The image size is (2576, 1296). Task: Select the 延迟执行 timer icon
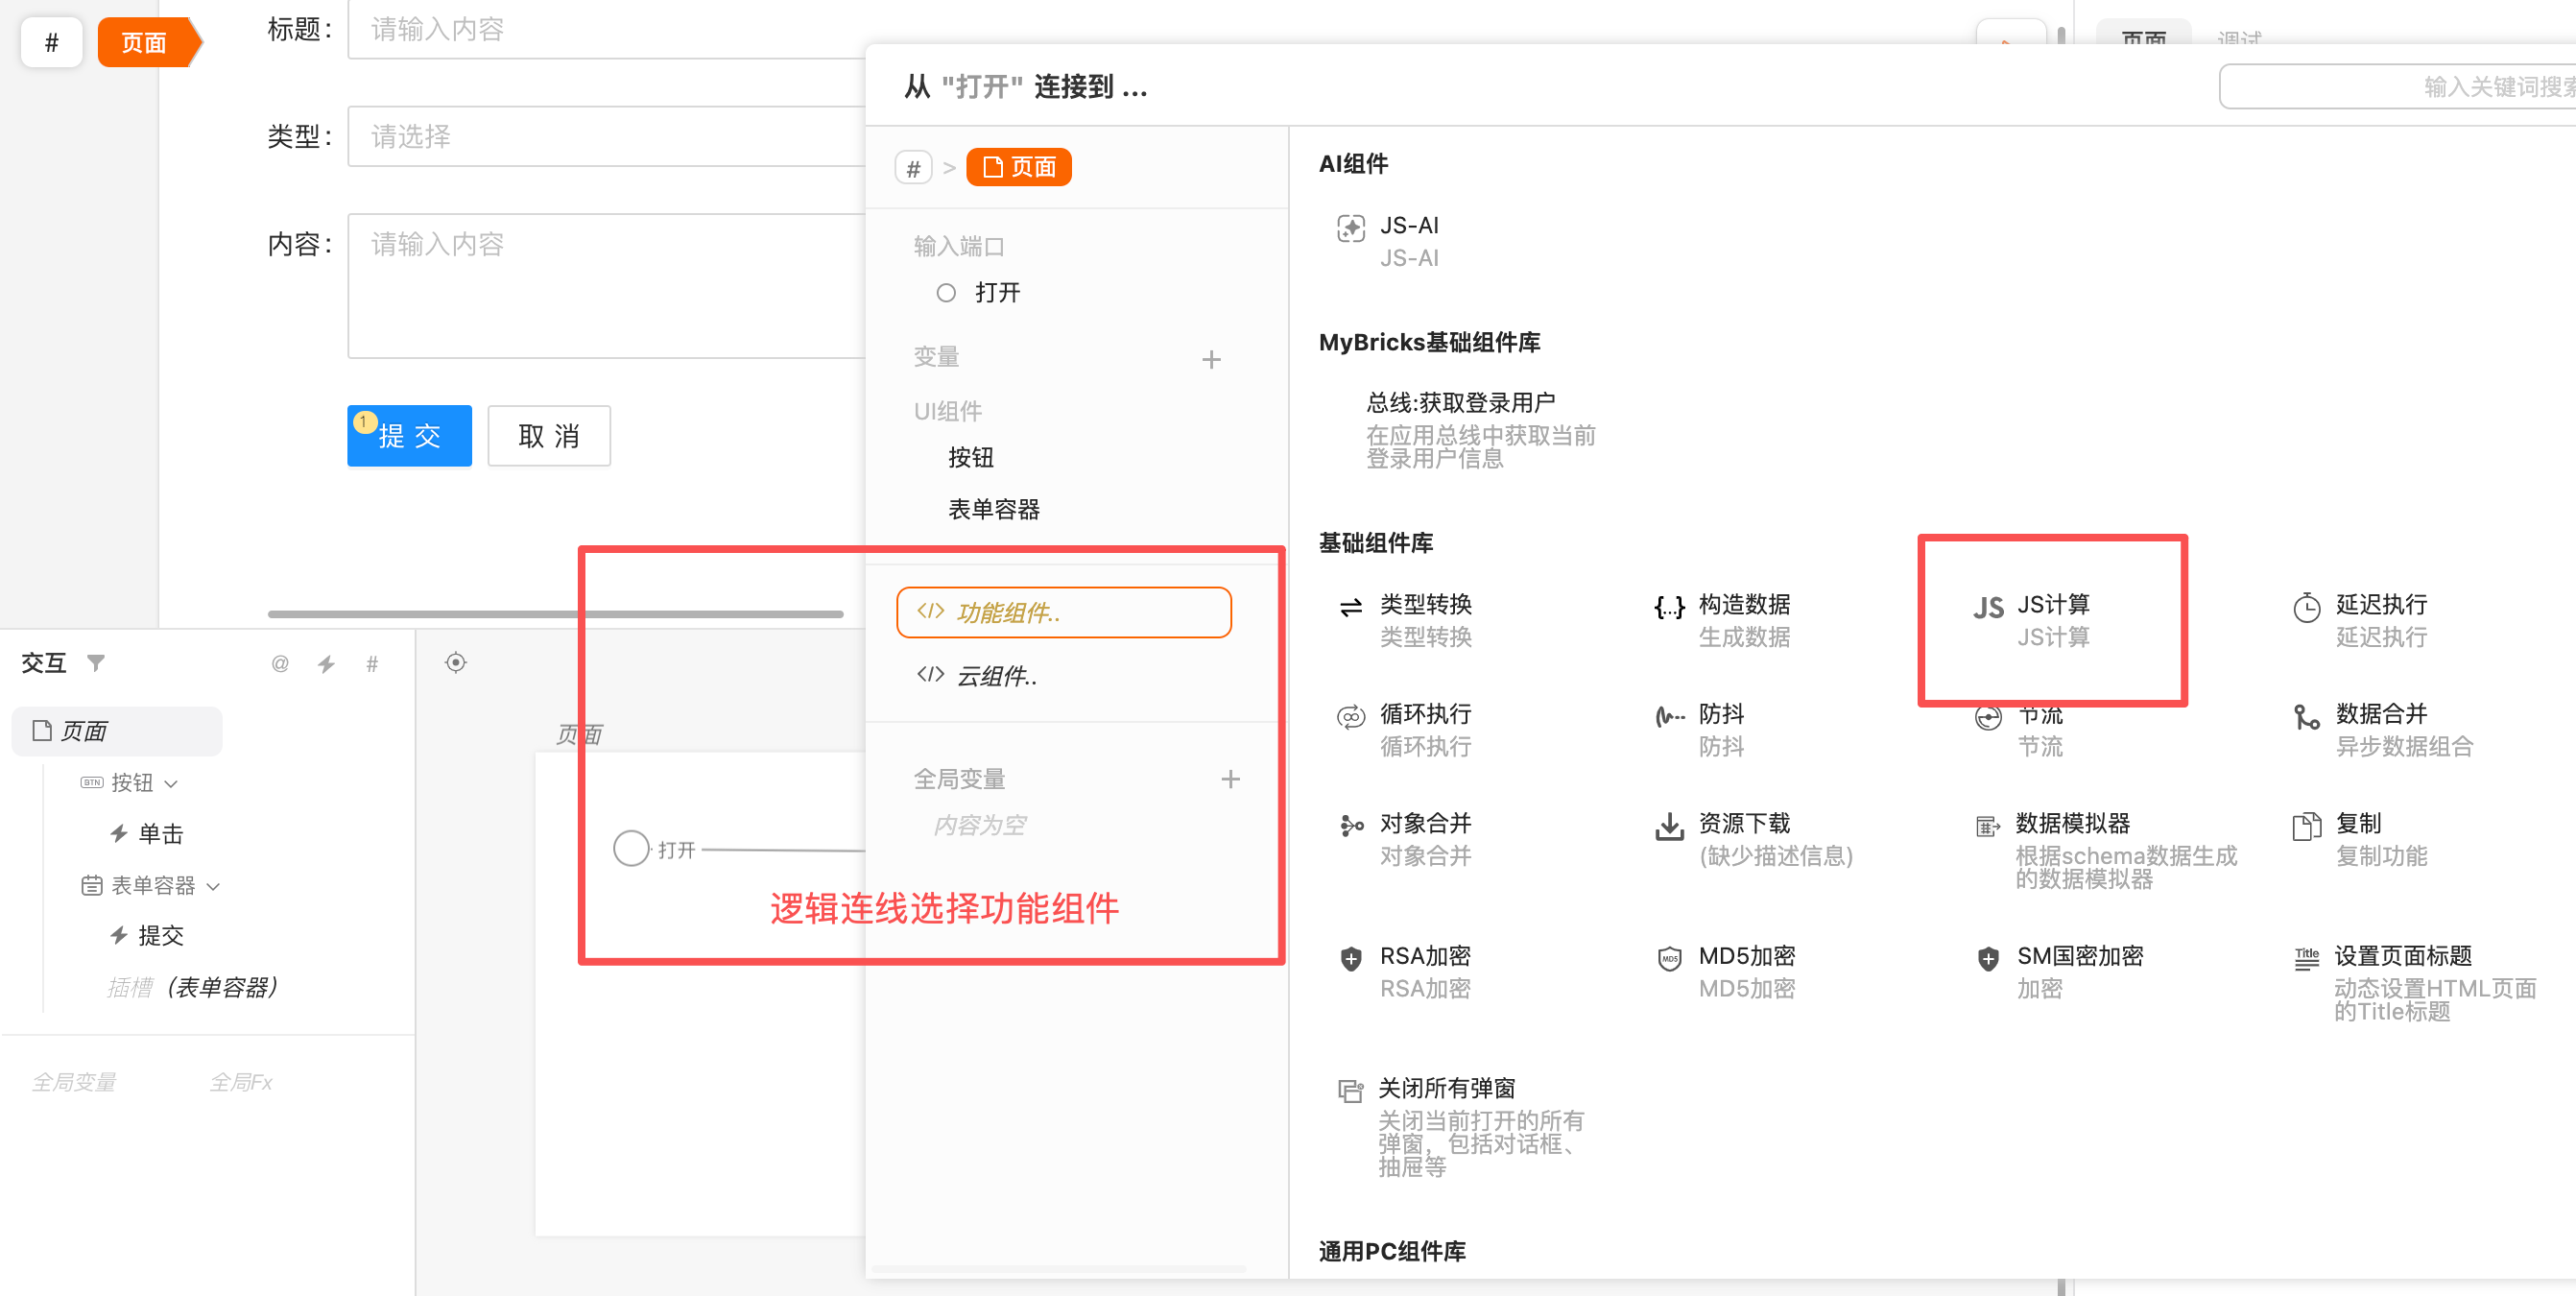(2306, 607)
